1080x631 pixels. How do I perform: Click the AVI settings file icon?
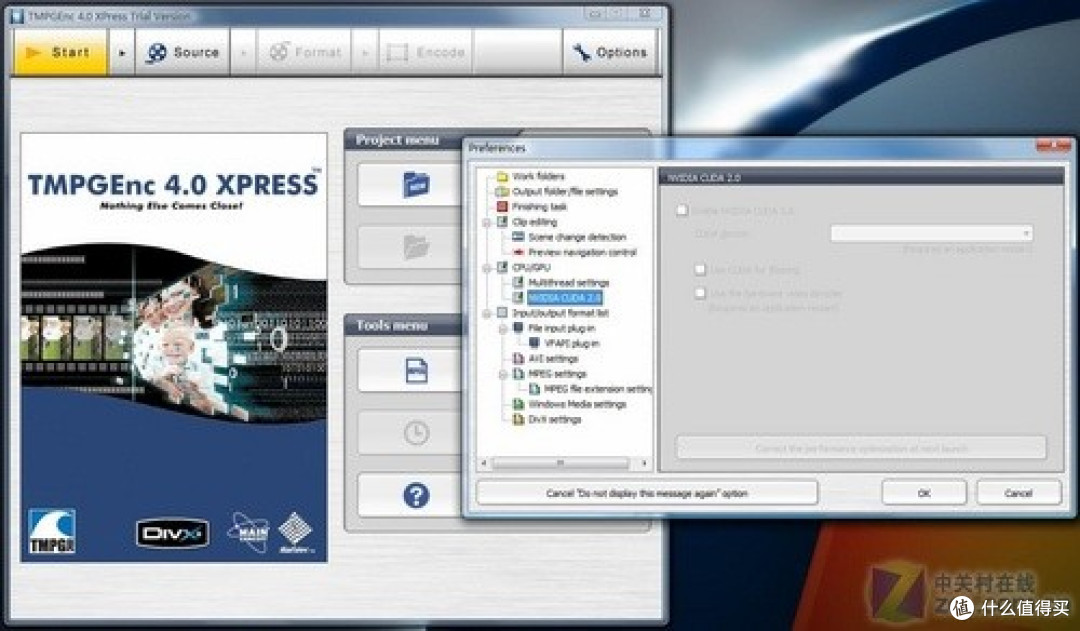(519, 358)
